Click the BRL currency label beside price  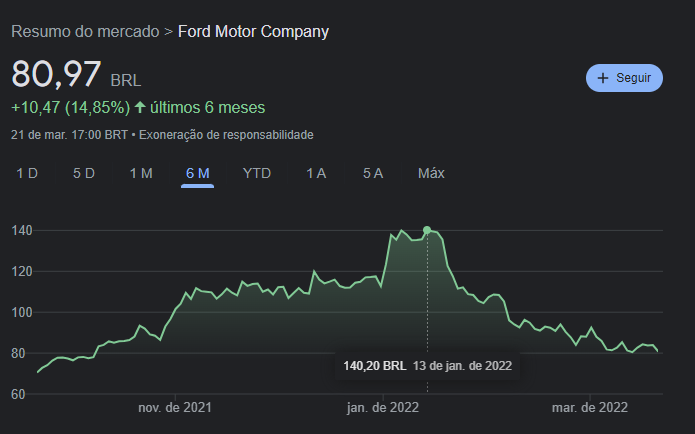(x=126, y=81)
